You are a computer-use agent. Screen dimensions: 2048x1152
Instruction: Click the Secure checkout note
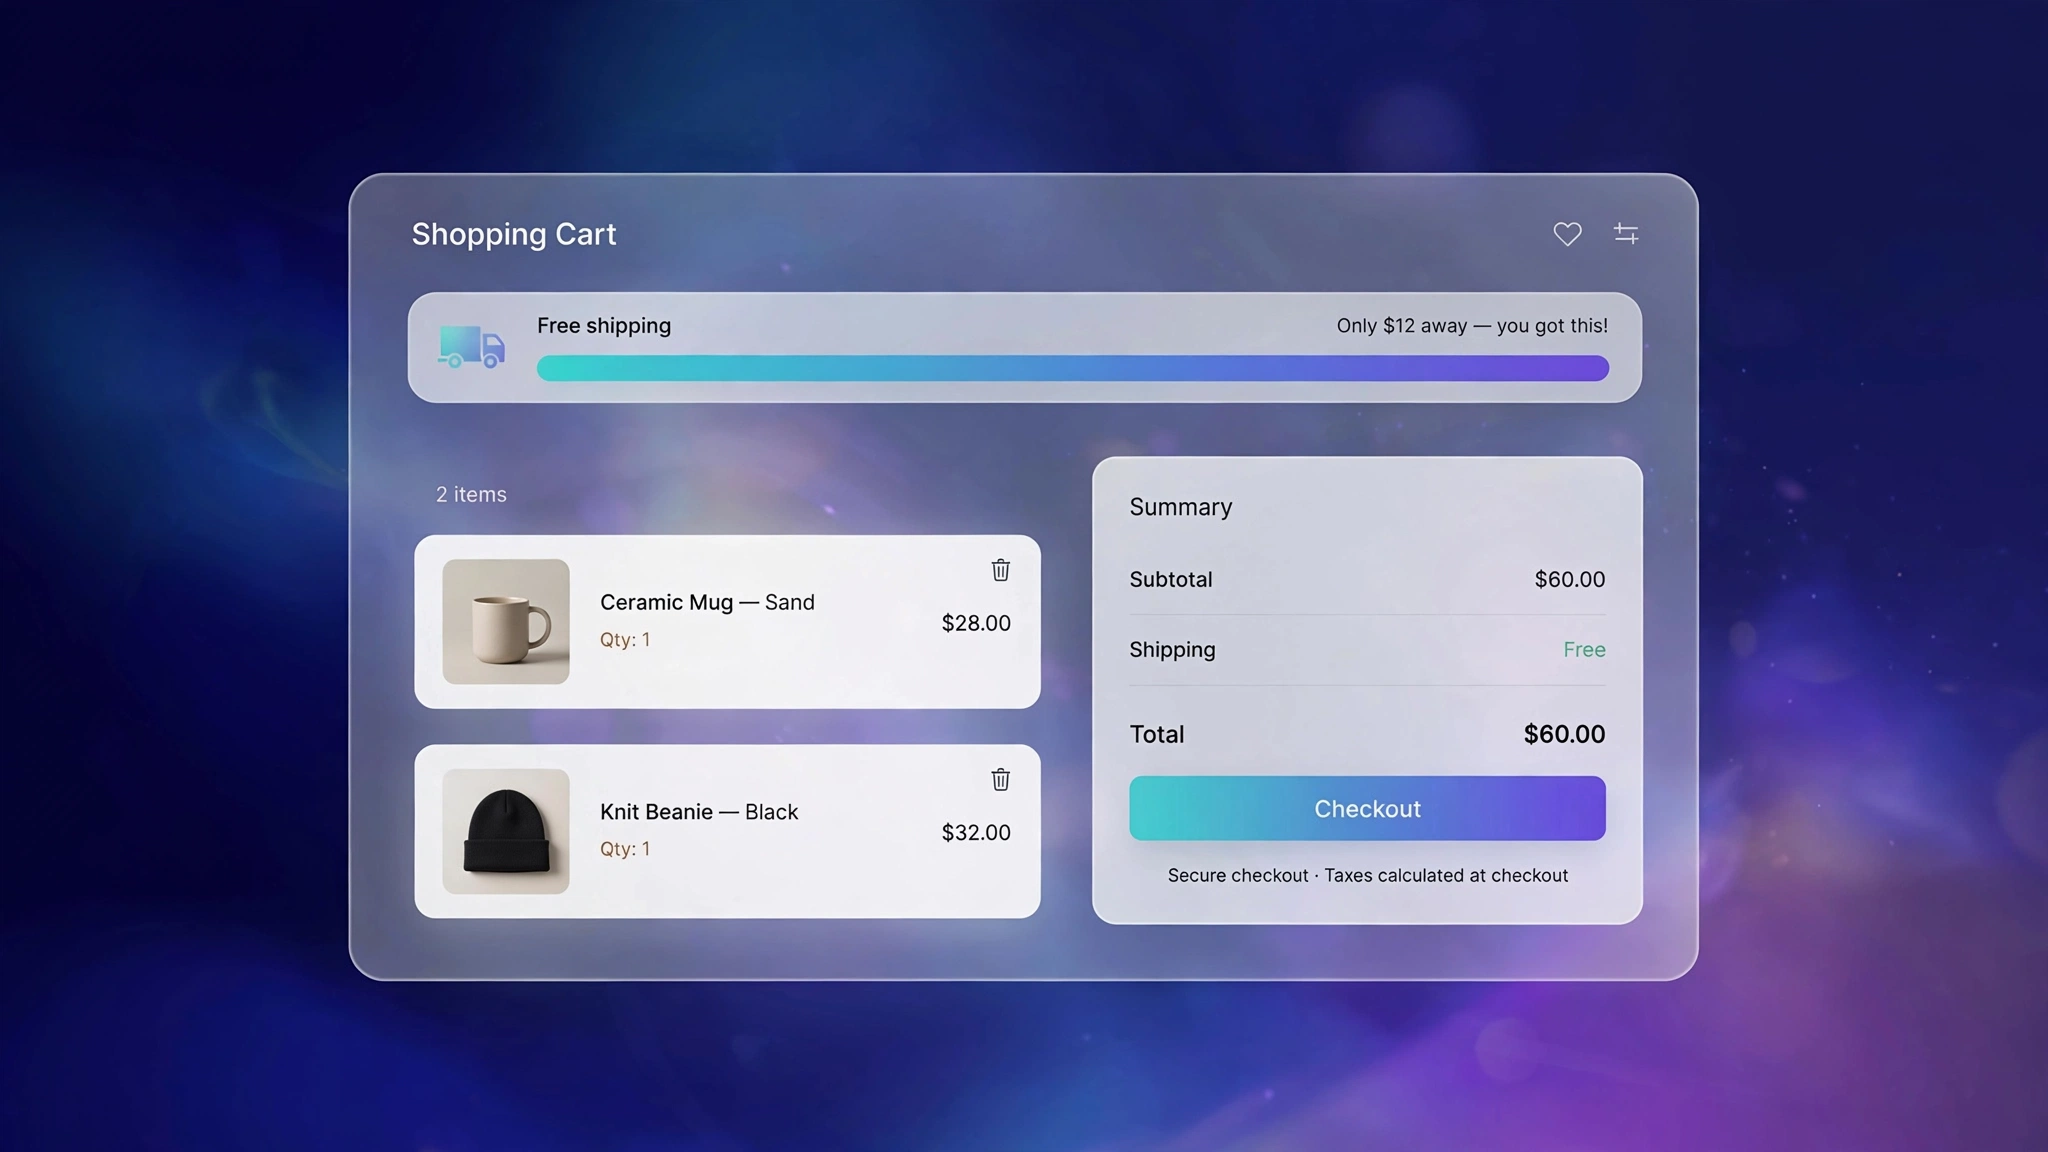(1367, 875)
